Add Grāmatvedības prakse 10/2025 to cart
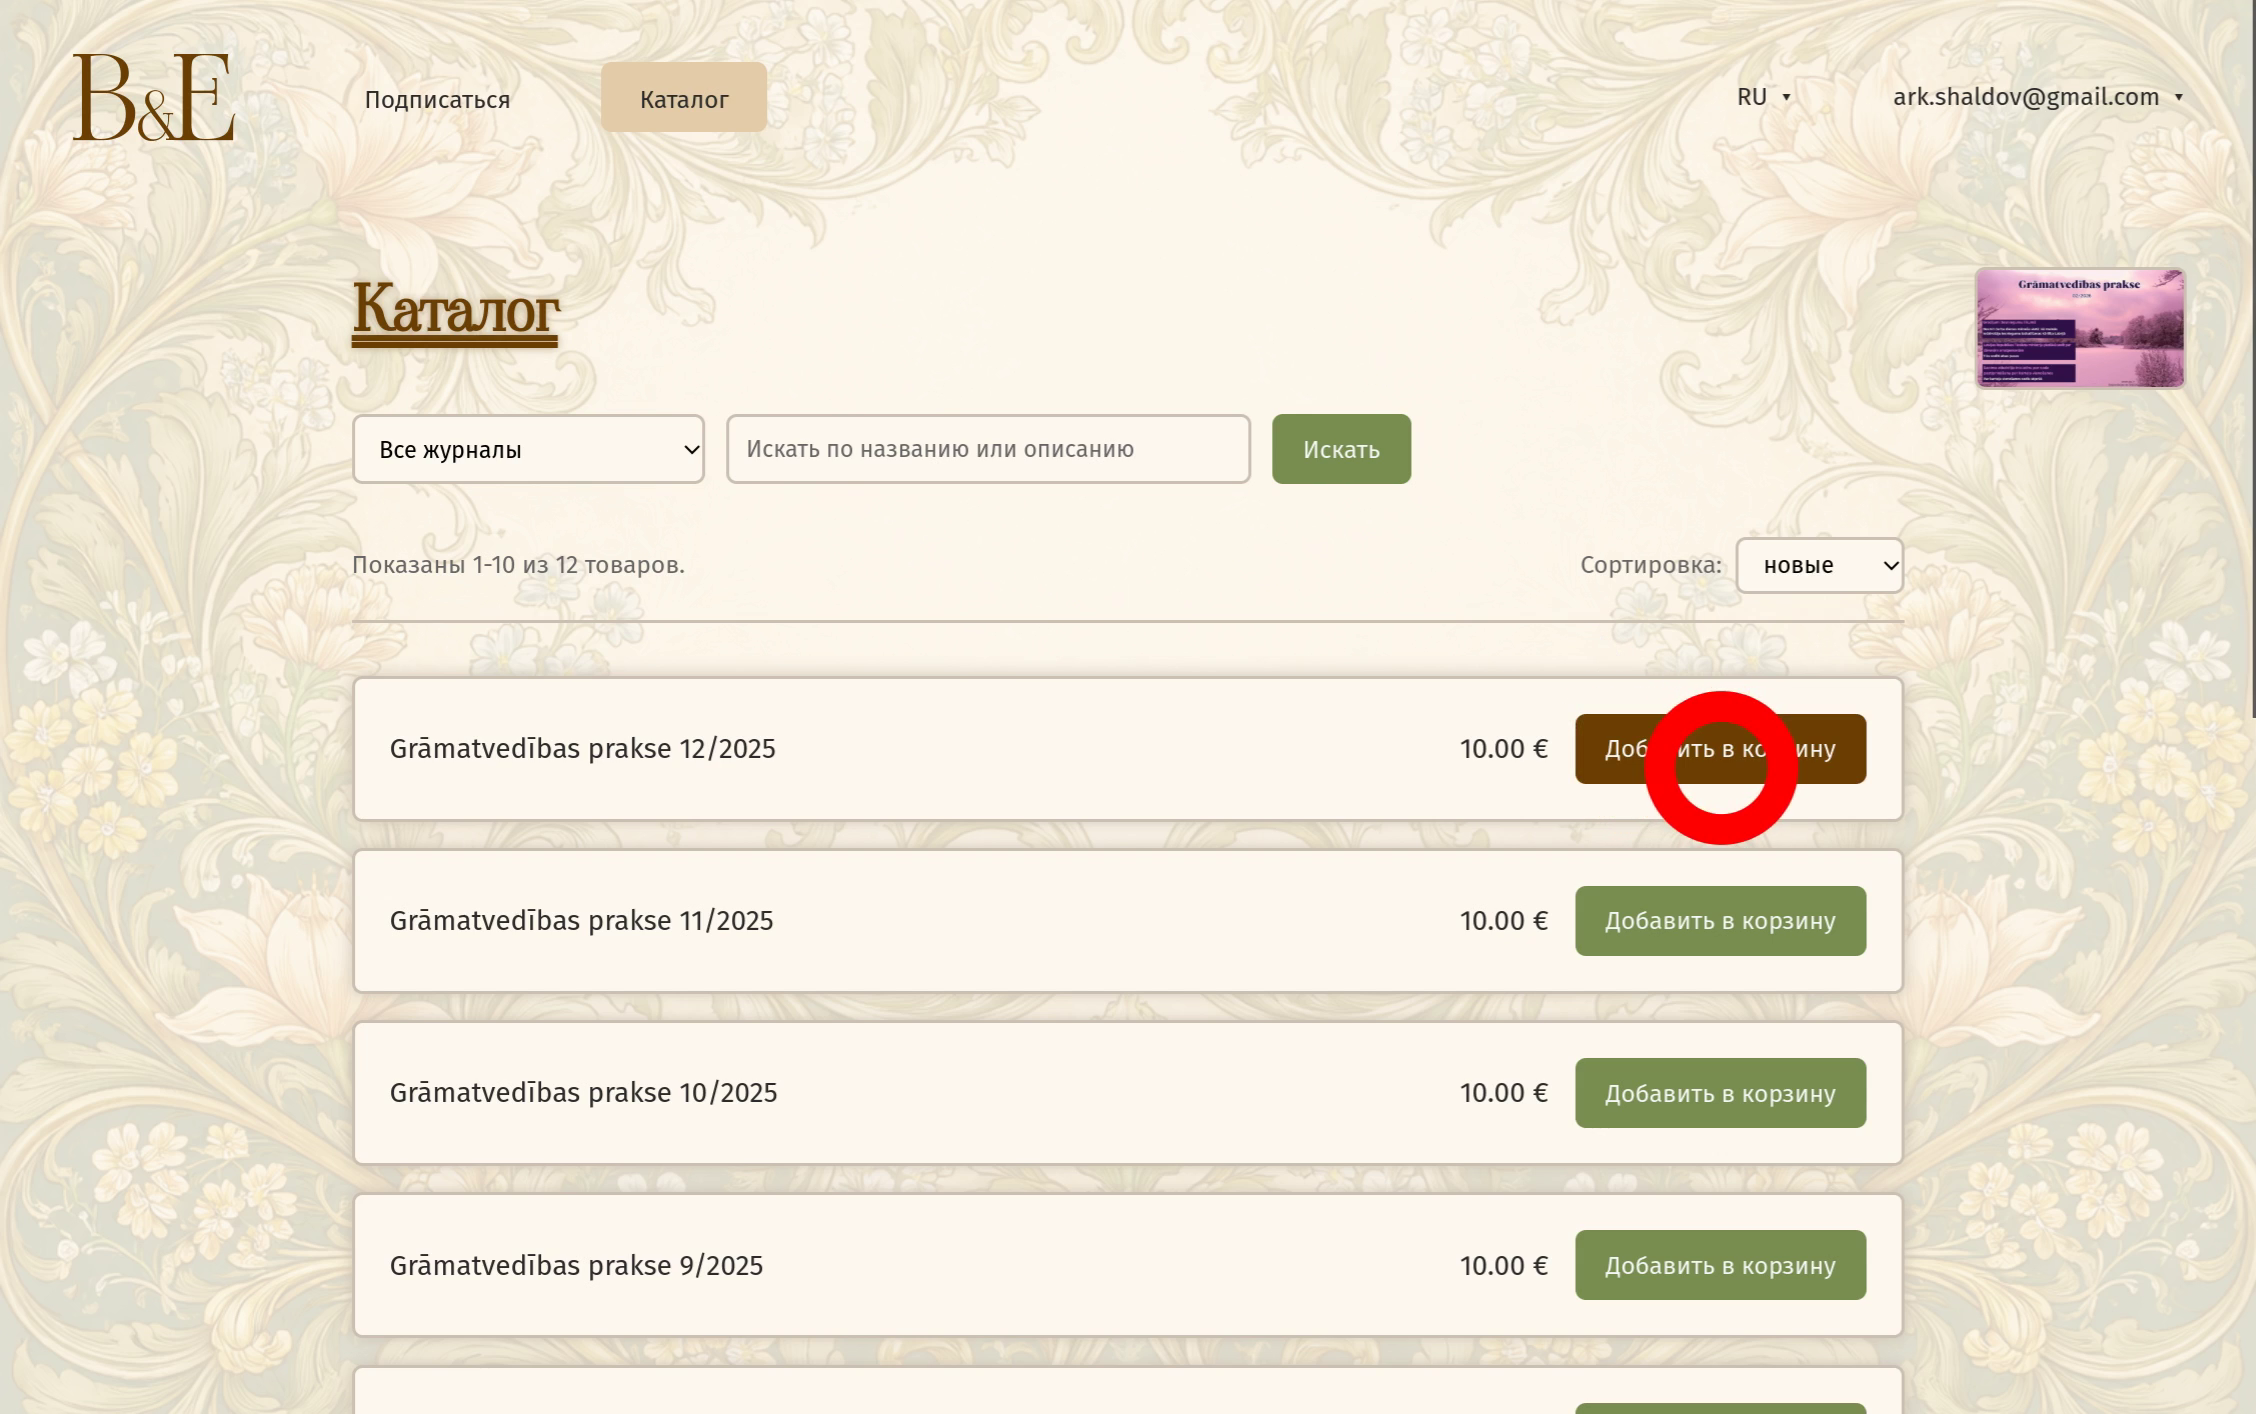The width and height of the screenshot is (2256, 1414). coord(1719,1093)
